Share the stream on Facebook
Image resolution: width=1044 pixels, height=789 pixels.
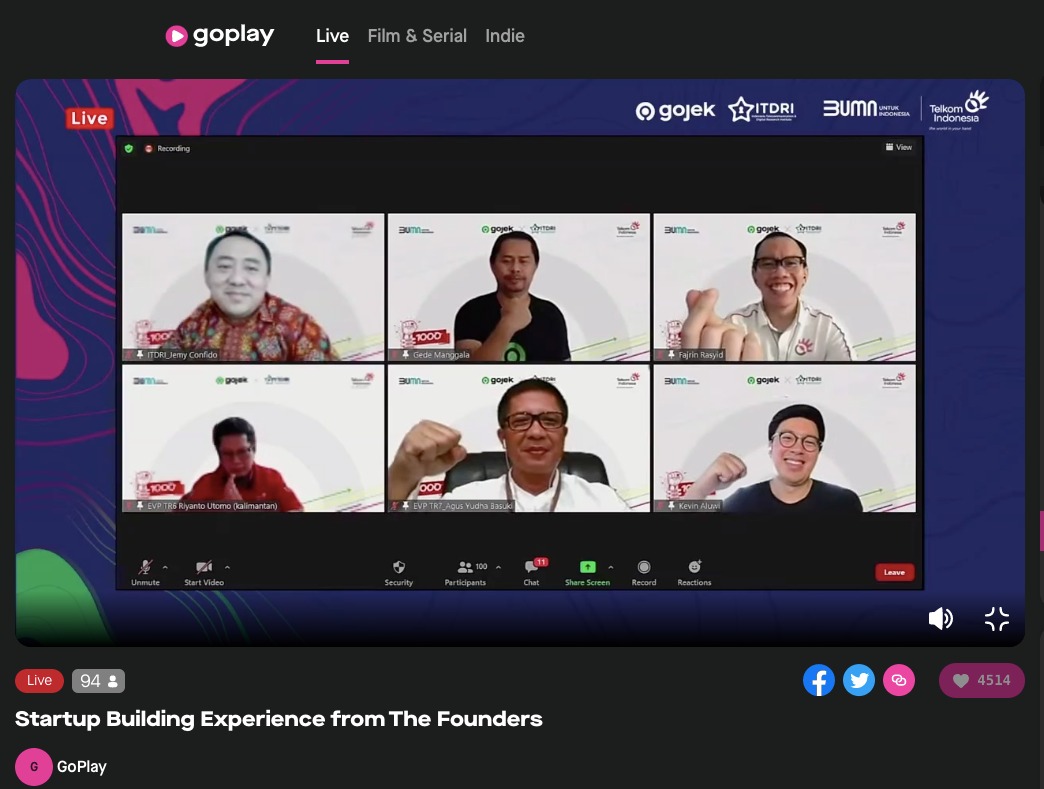(x=818, y=680)
